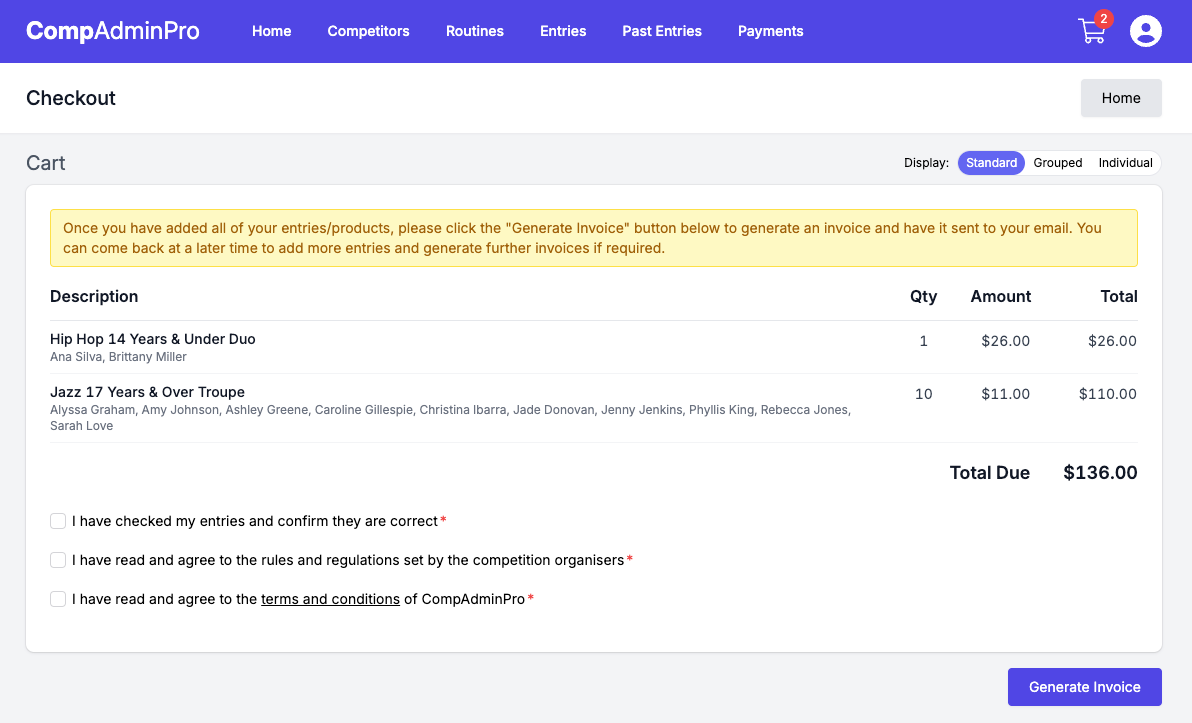Tick the rules and regulations agreement checkbox
1192x723 pixels.
tap(58, 560)
